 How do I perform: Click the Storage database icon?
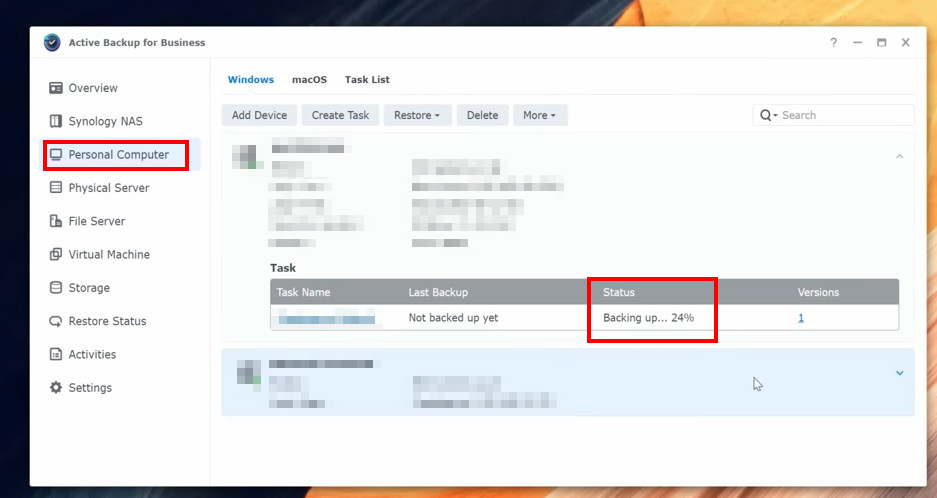tap(56, 288)
